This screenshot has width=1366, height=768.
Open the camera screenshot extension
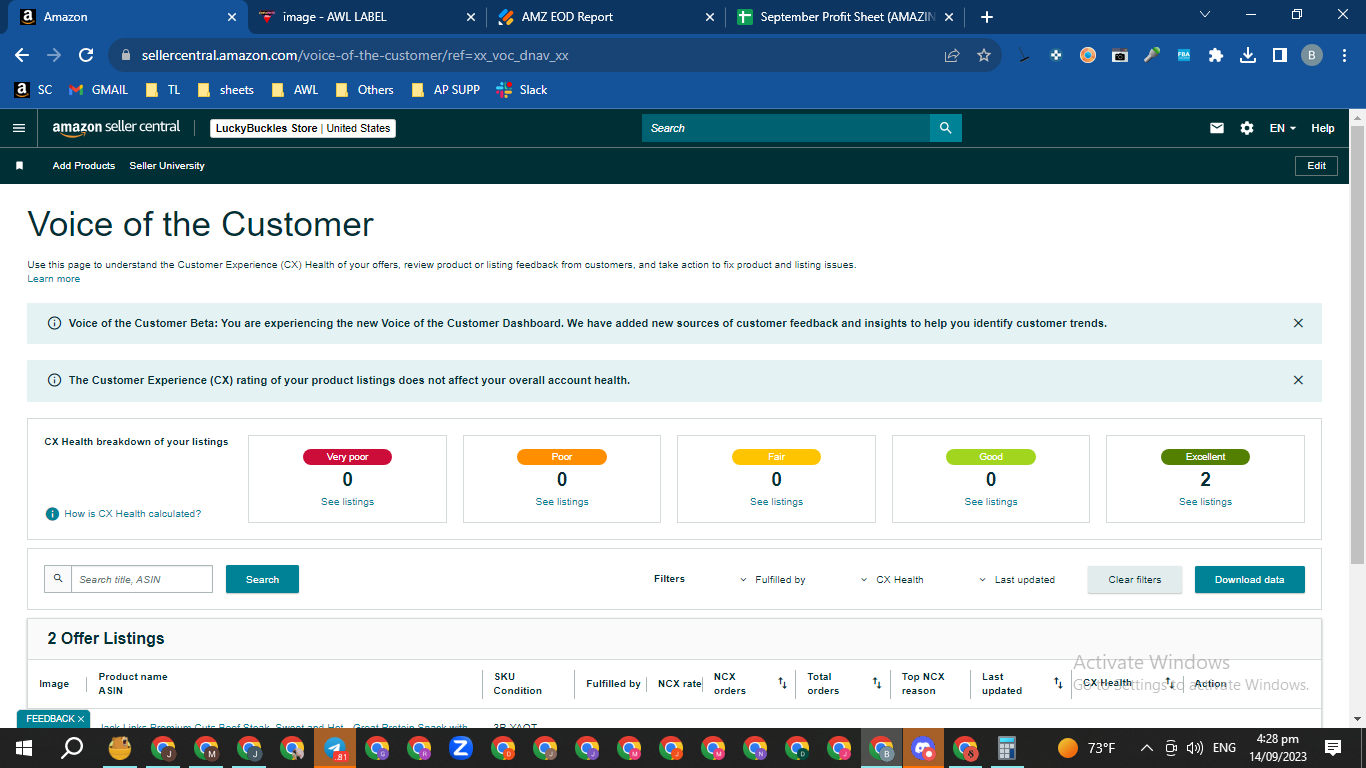pos(1120,56)
